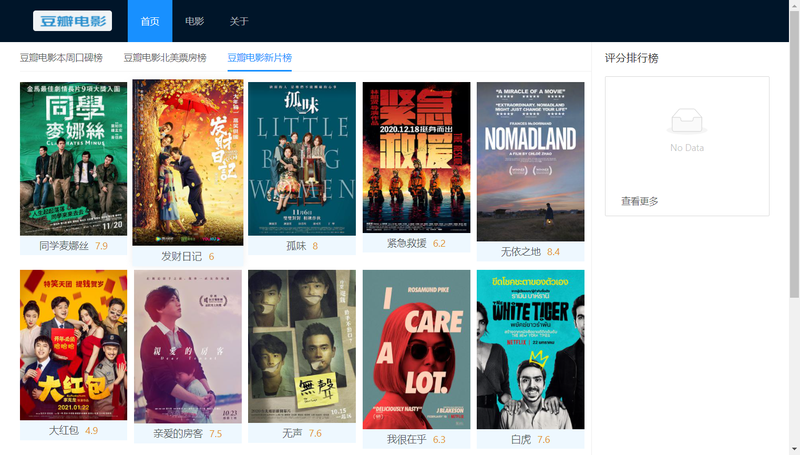Screen dimensions: 800x455
Task: Open the 亲爱的房客 poster
Action: tap(188, 346)
